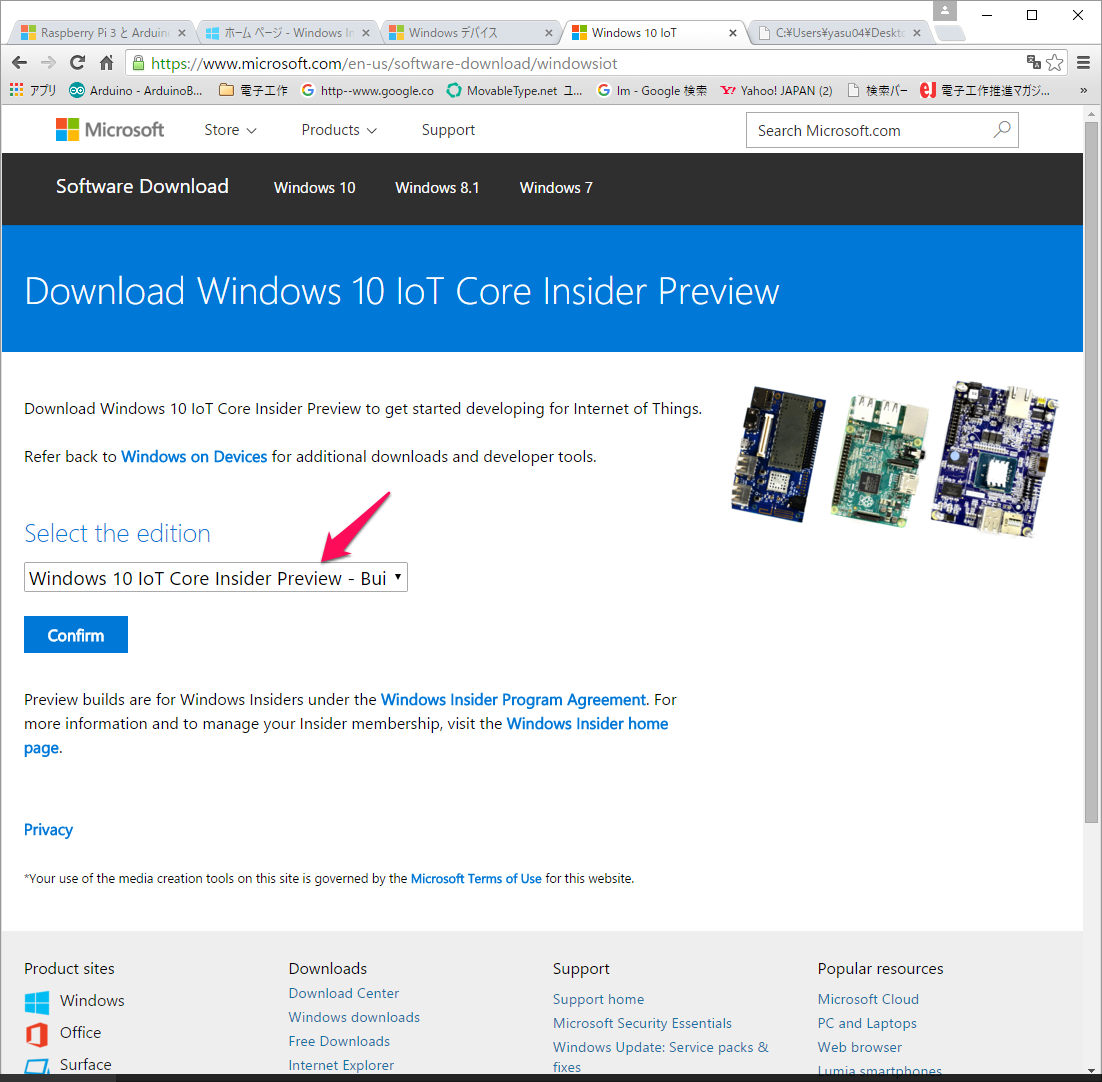Open the Microsoft Security Essentials link
The image size is (1102, 1082).
[642, 1023]
